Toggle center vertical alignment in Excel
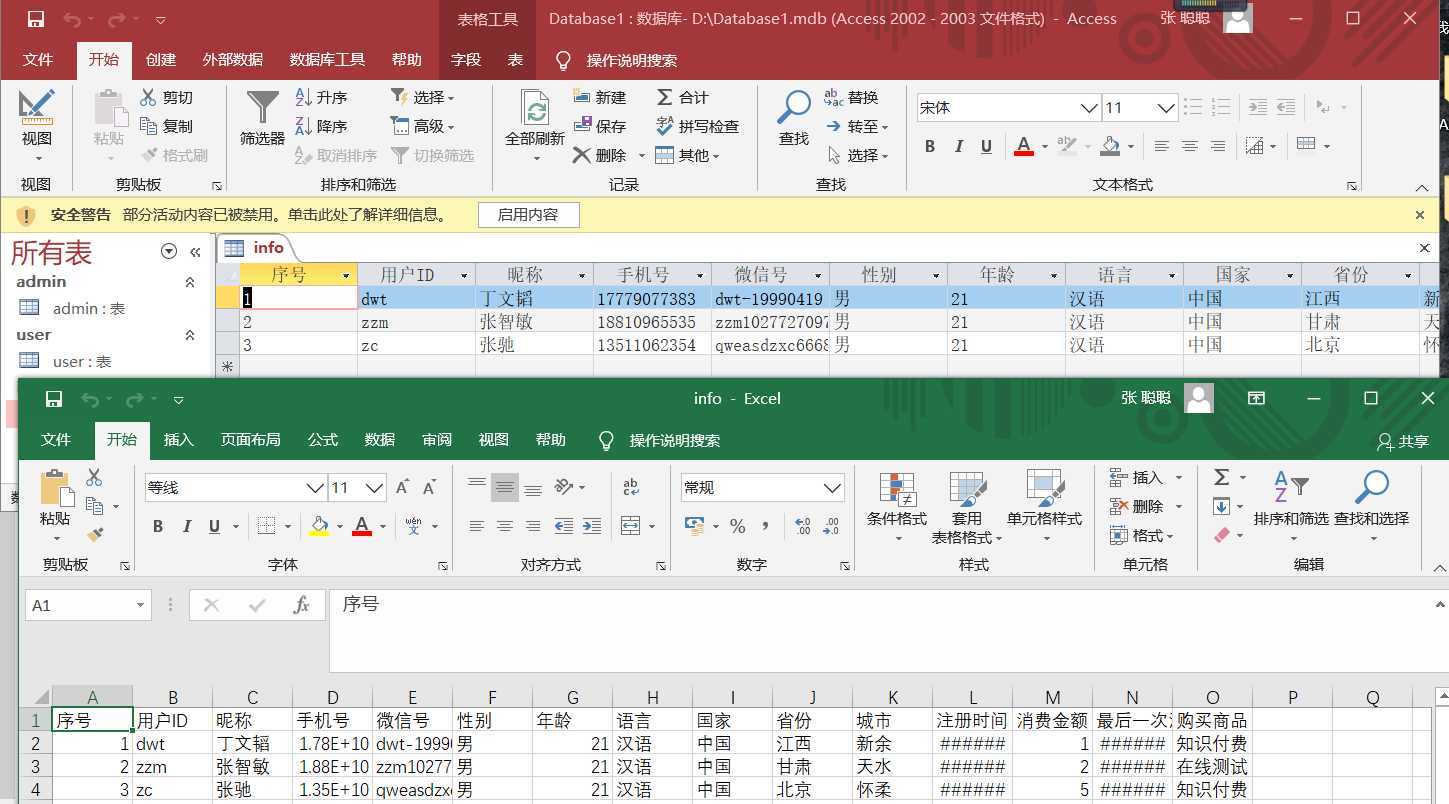Image resolution: width=1449 pixels, height=804 pixels. click(505, 488)
